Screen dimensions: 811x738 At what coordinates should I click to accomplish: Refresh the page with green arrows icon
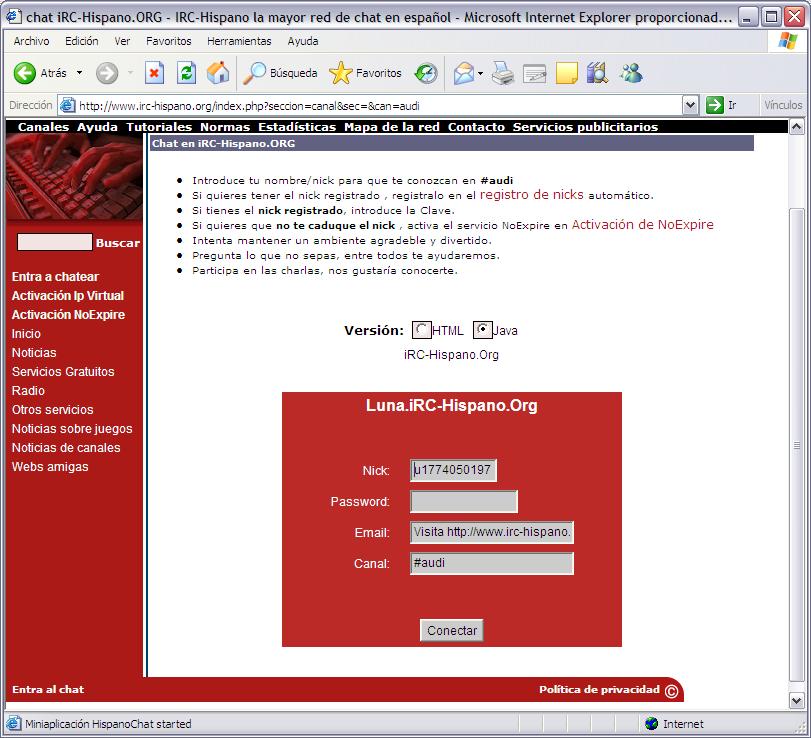[x=186, y=73]
